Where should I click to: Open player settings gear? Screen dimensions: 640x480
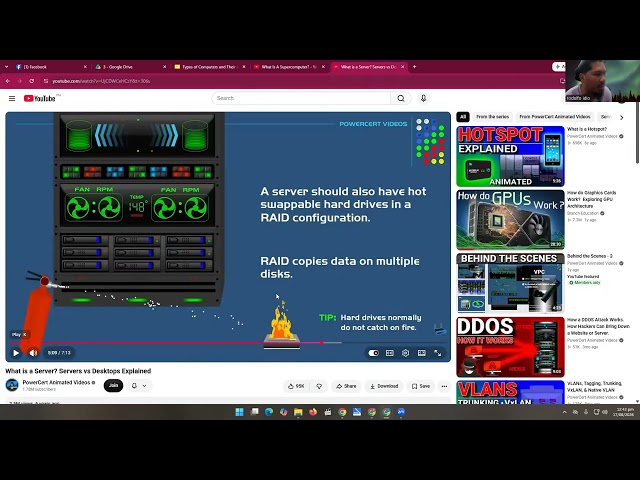click(405, 353)
